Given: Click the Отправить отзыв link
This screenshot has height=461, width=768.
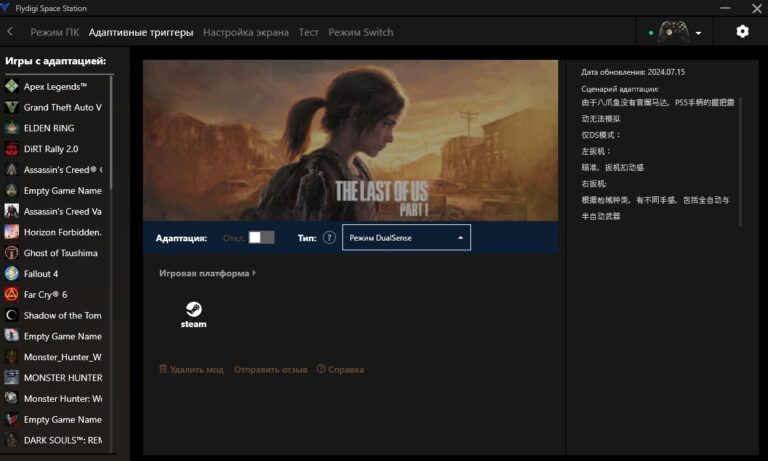Looking at the screenshot, I should (270, 369).
